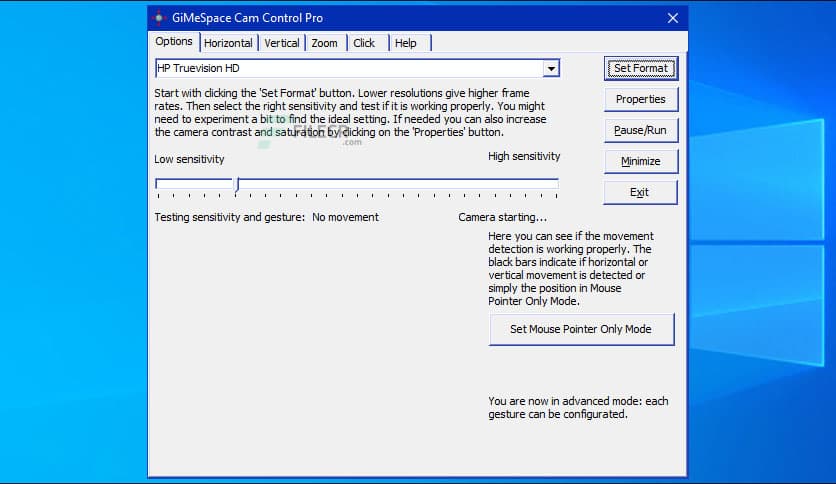Screen dimensions: 836x484
Task: Select the Zoom tab
Action: coord(325,43)
